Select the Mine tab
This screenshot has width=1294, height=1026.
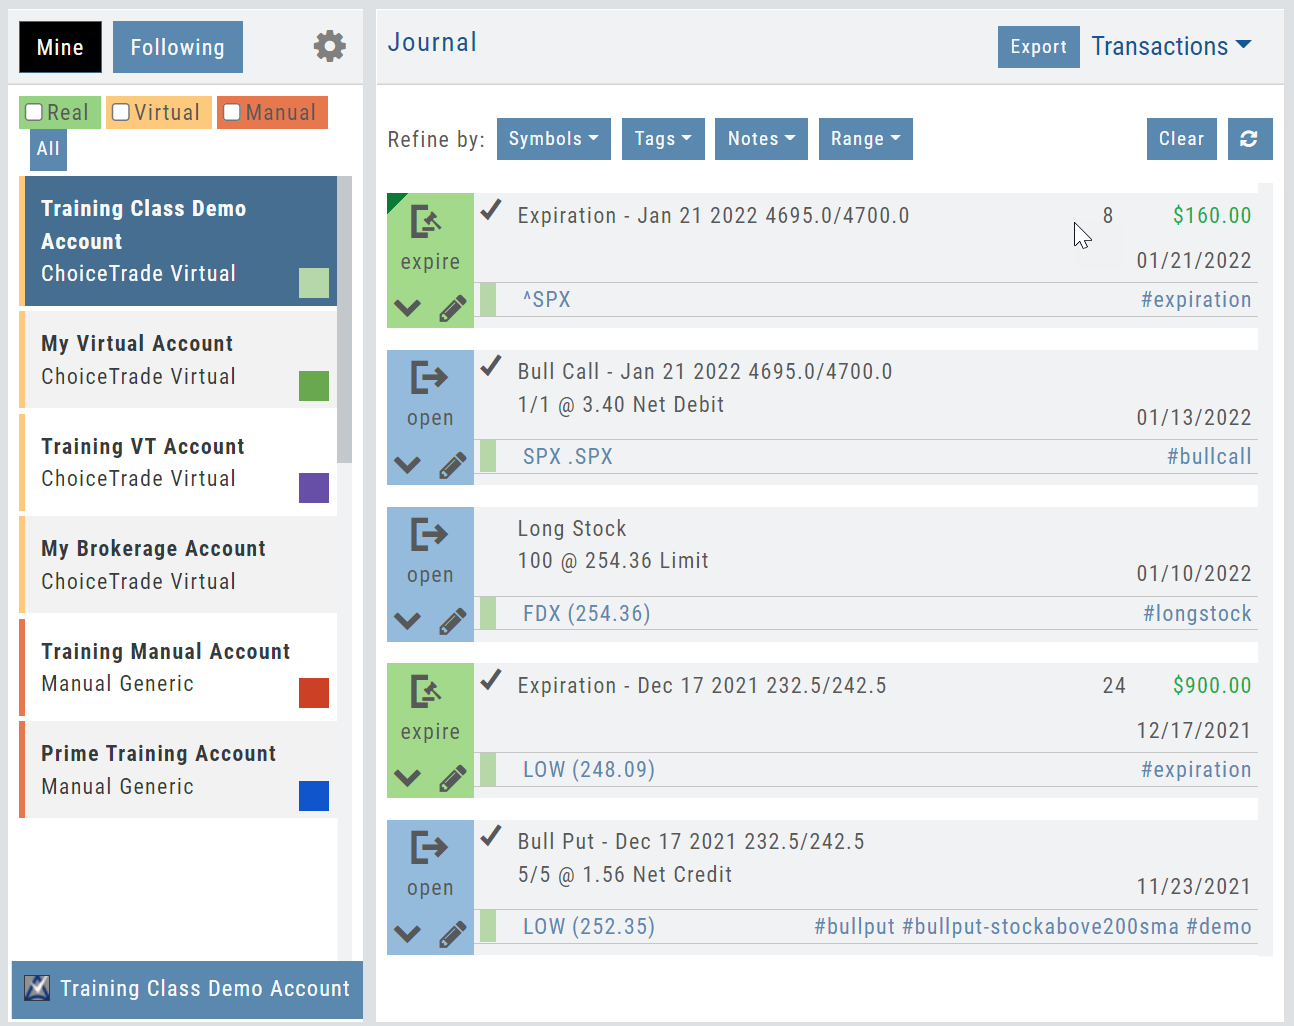[60, 47]
